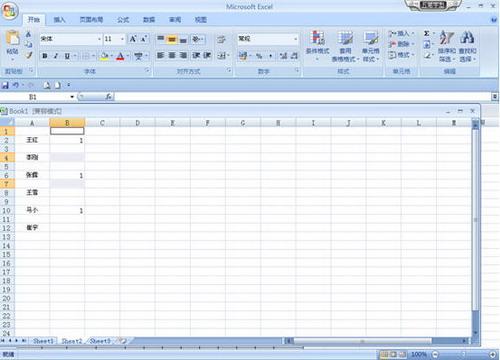500x360 pixels.
Task: Open the font size dropdown
Action: point(122,39)
